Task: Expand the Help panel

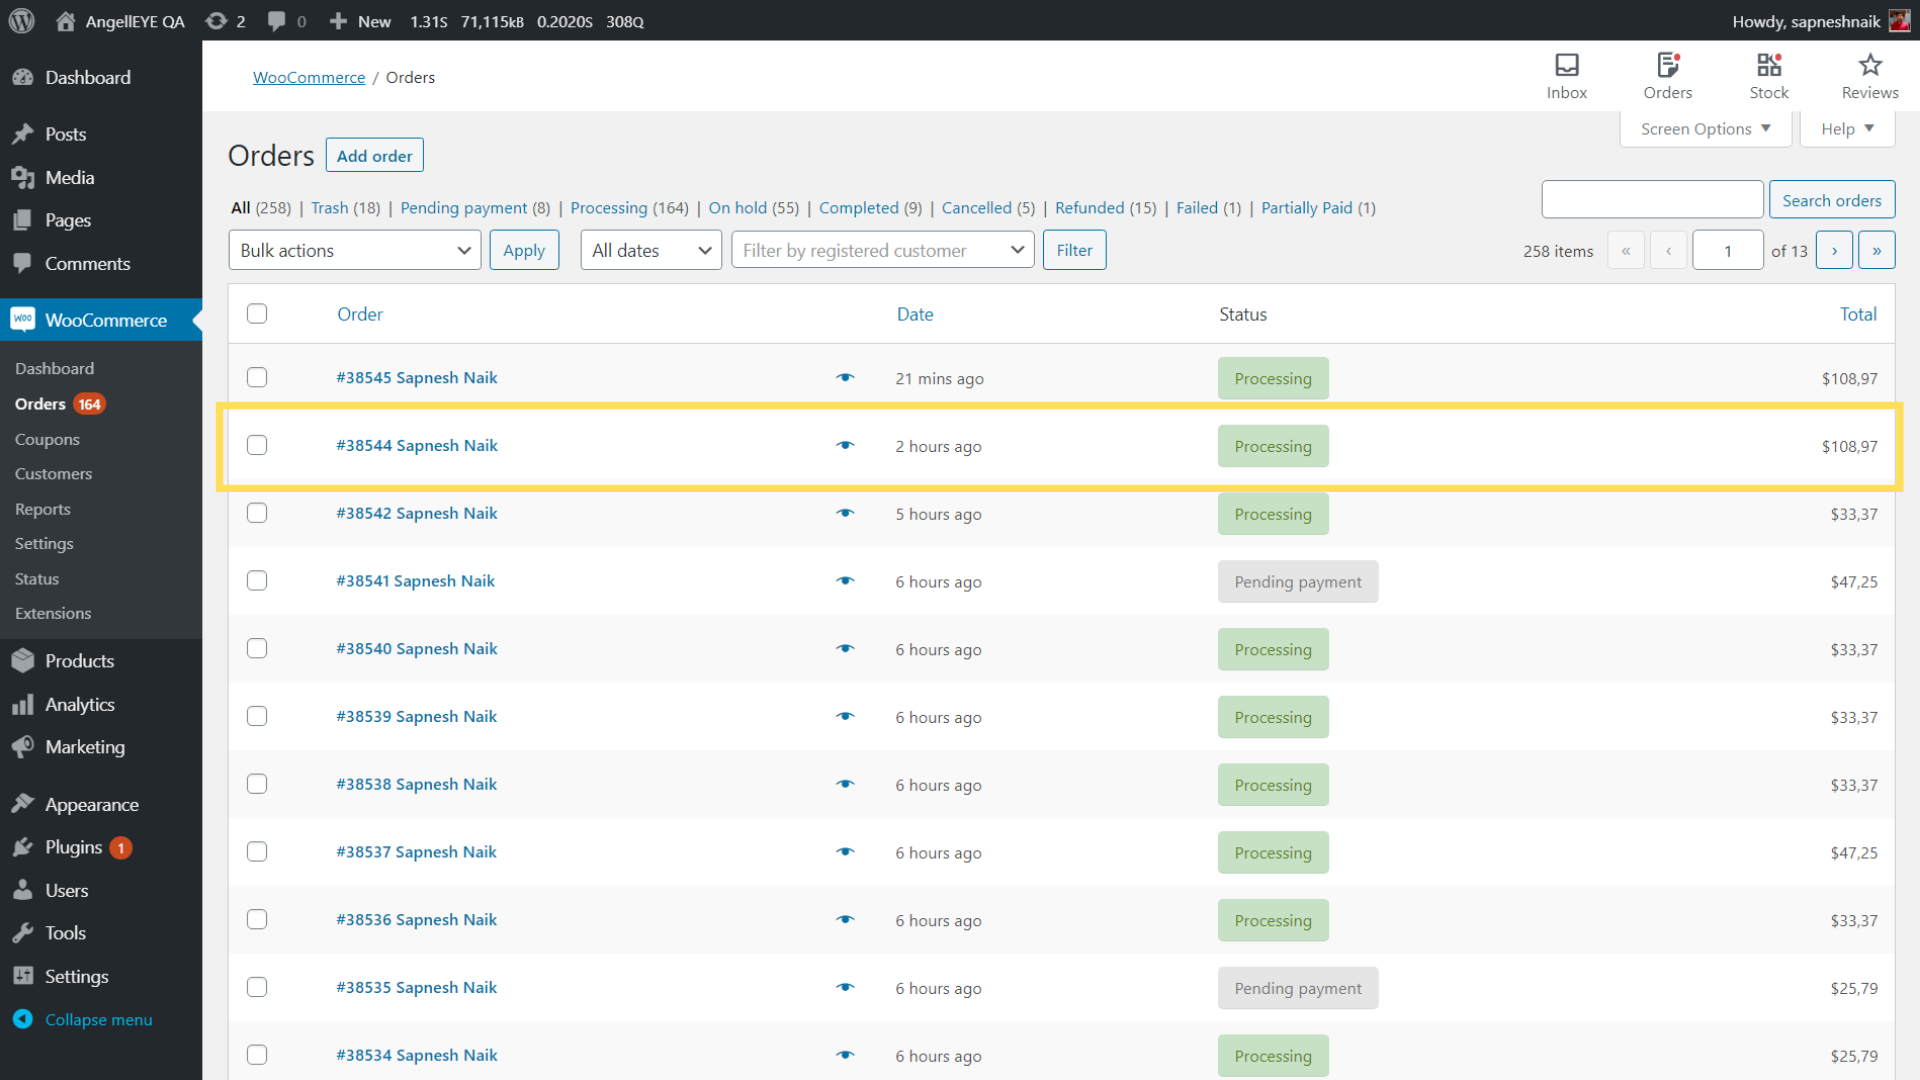Action: click(1847, 129)
